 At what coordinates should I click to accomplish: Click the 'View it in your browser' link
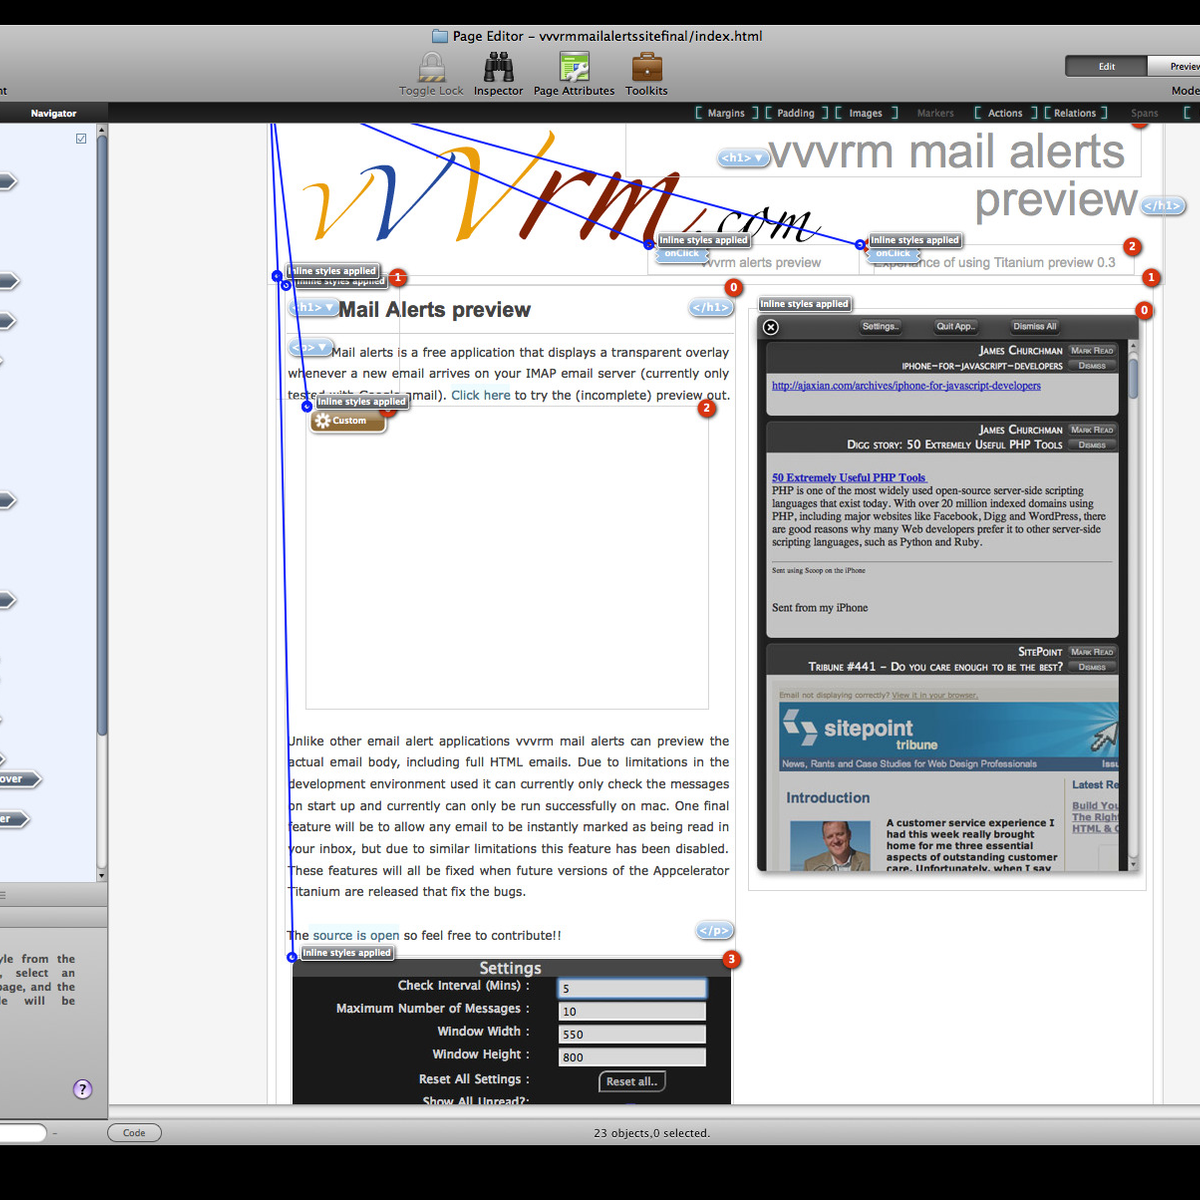pos(935,695)
